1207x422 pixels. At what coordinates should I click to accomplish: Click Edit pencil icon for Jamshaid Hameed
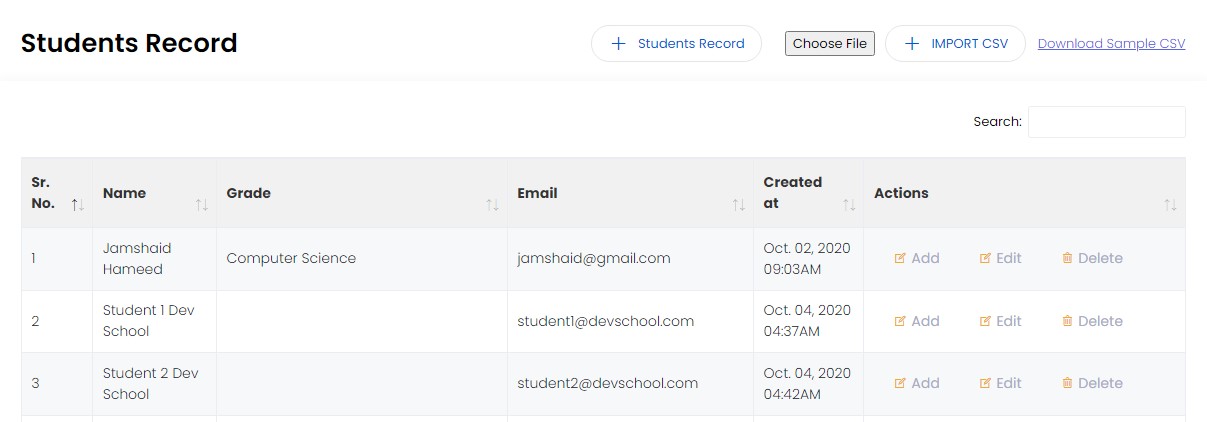(x=985, y=258)
